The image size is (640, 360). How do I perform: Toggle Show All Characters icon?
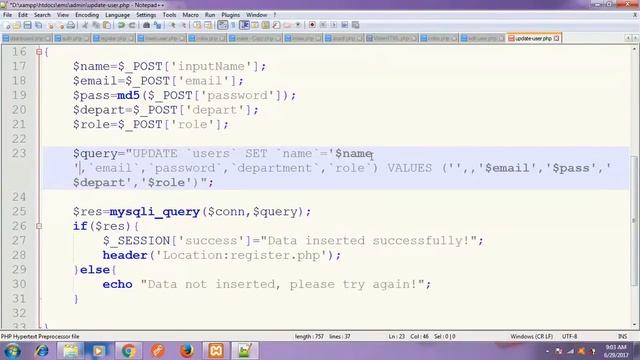[x=233, y=25]
